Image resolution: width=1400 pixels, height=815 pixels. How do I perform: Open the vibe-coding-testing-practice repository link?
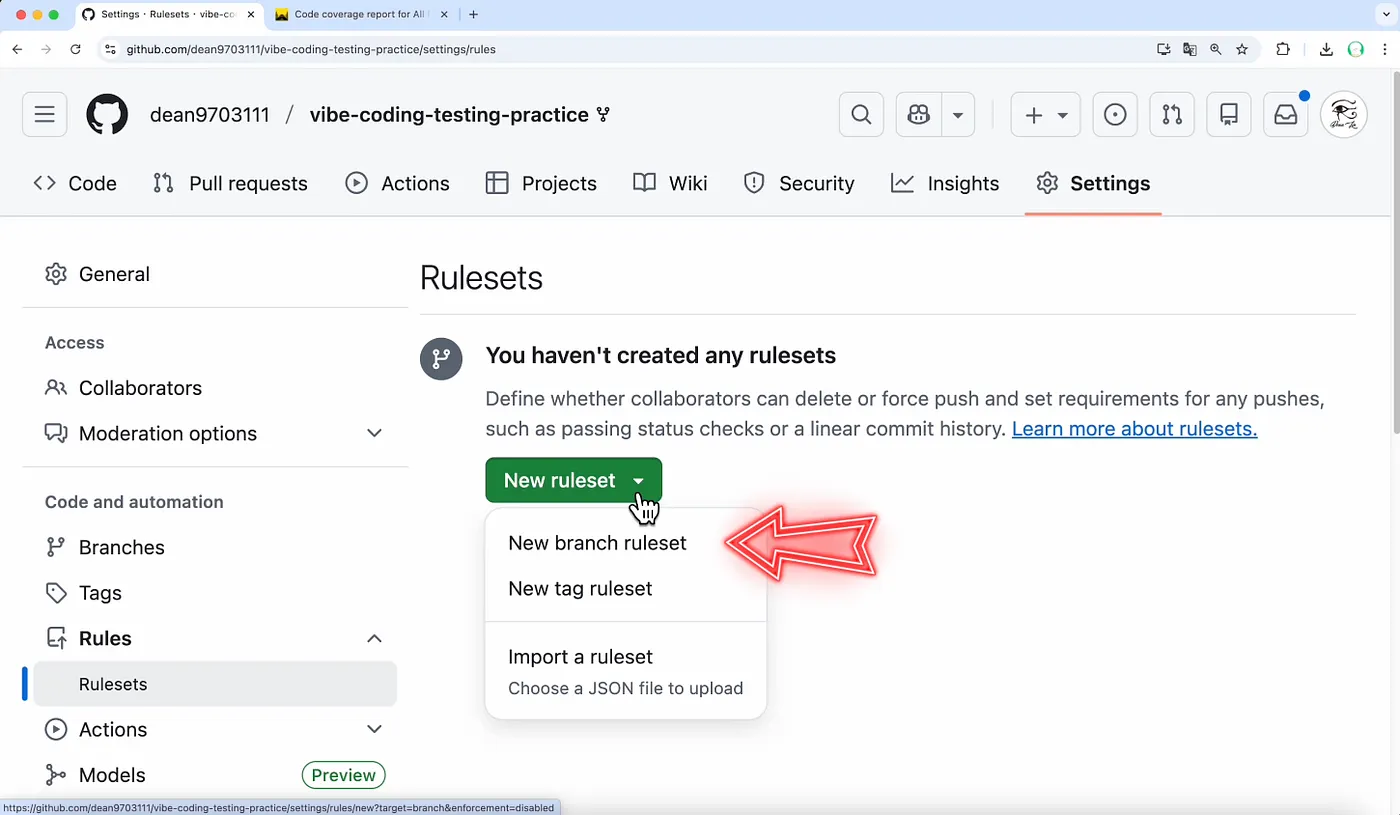point(449,115)
